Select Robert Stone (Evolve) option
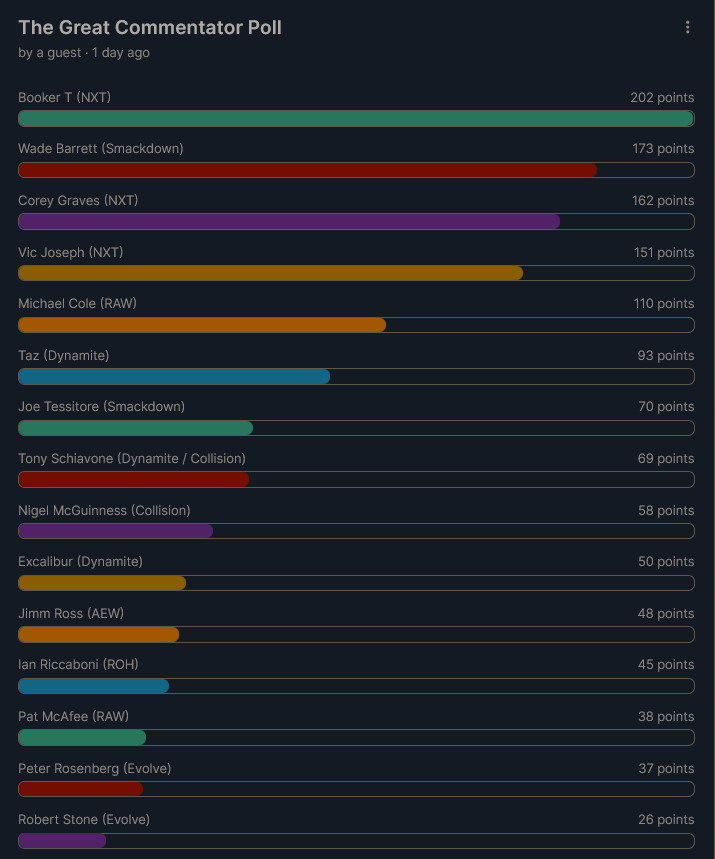This screenshot has width=715, height=859. coord(84,820)
